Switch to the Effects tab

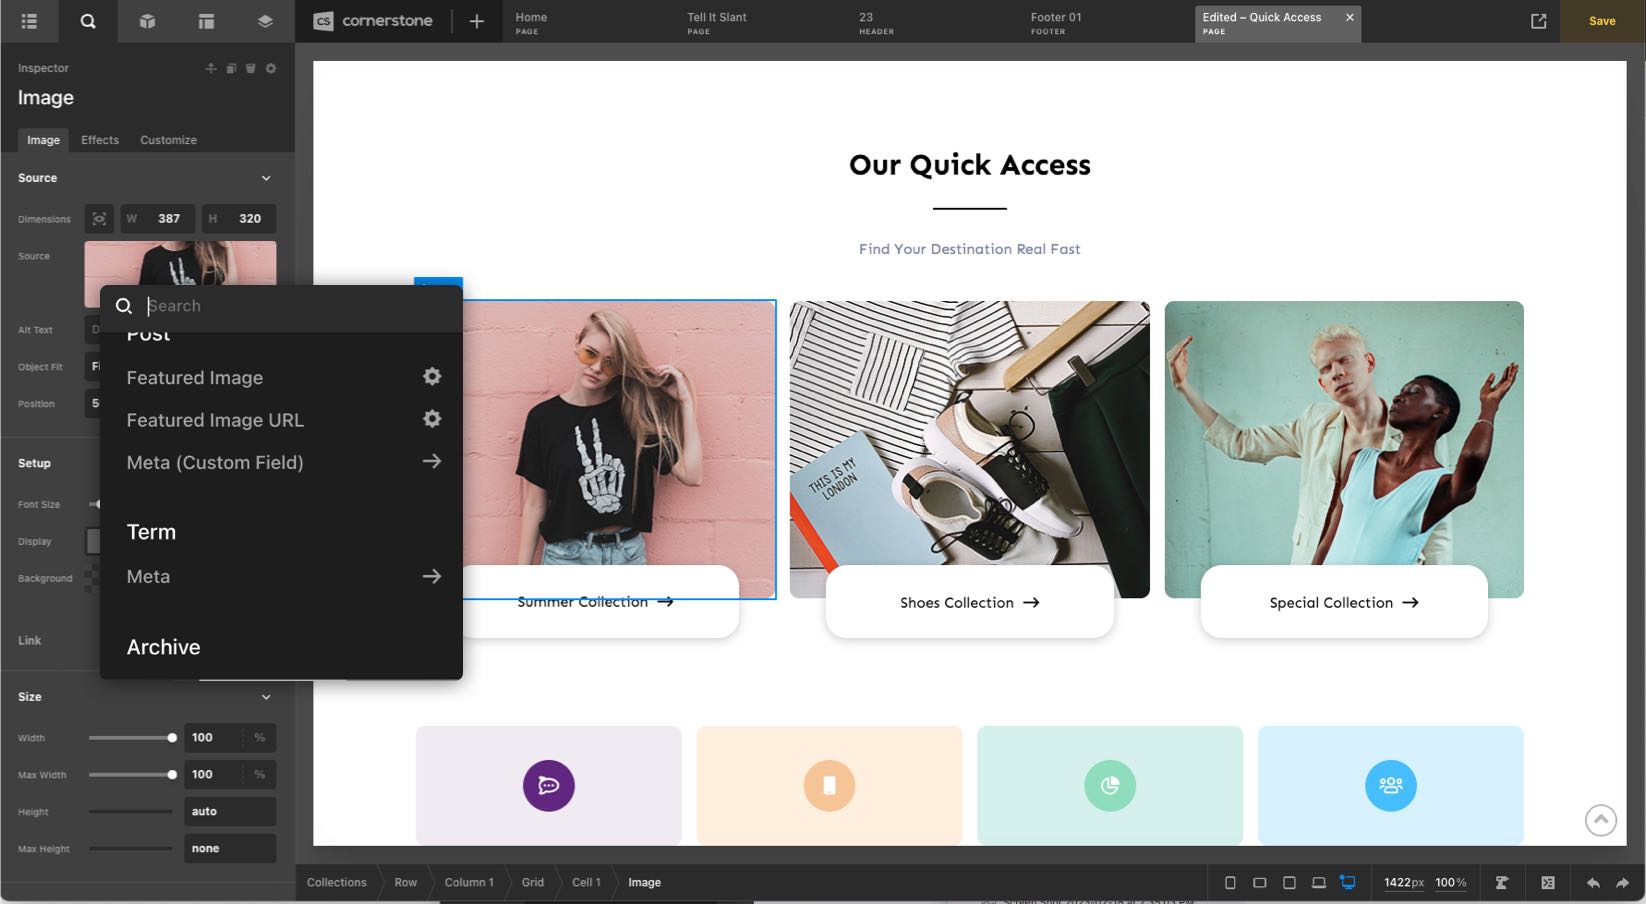(x=100, y=140)
